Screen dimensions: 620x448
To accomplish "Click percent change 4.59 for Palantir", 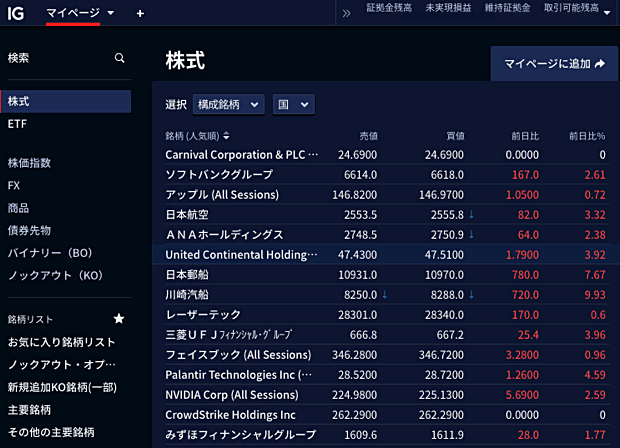I will [x=595, y=374].
